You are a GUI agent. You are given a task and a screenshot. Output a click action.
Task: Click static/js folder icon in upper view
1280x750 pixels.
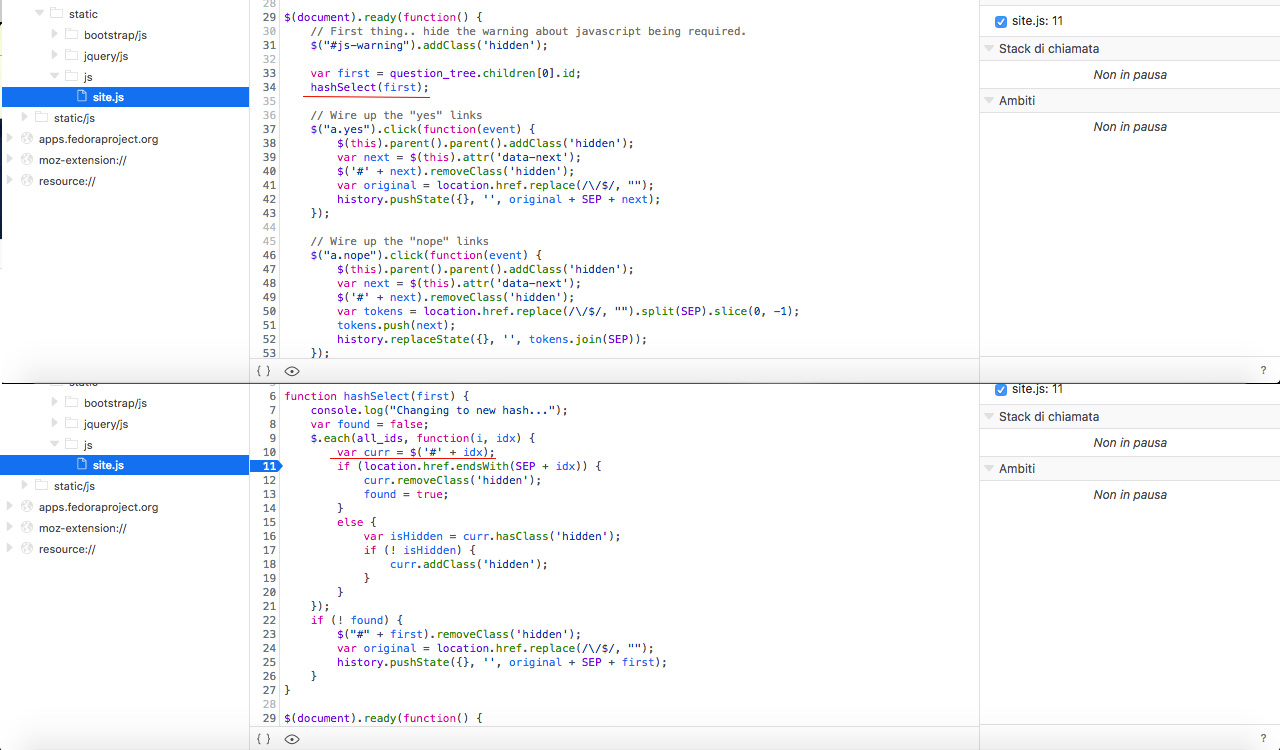(x=42, y=118)
